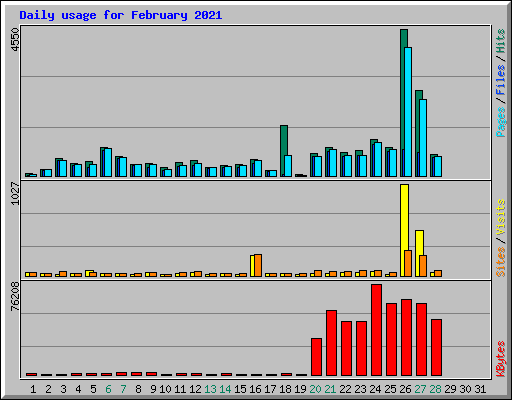Click the cyan Pages legend label
Viewport: 512px width, 400px height.
point(500,122)
